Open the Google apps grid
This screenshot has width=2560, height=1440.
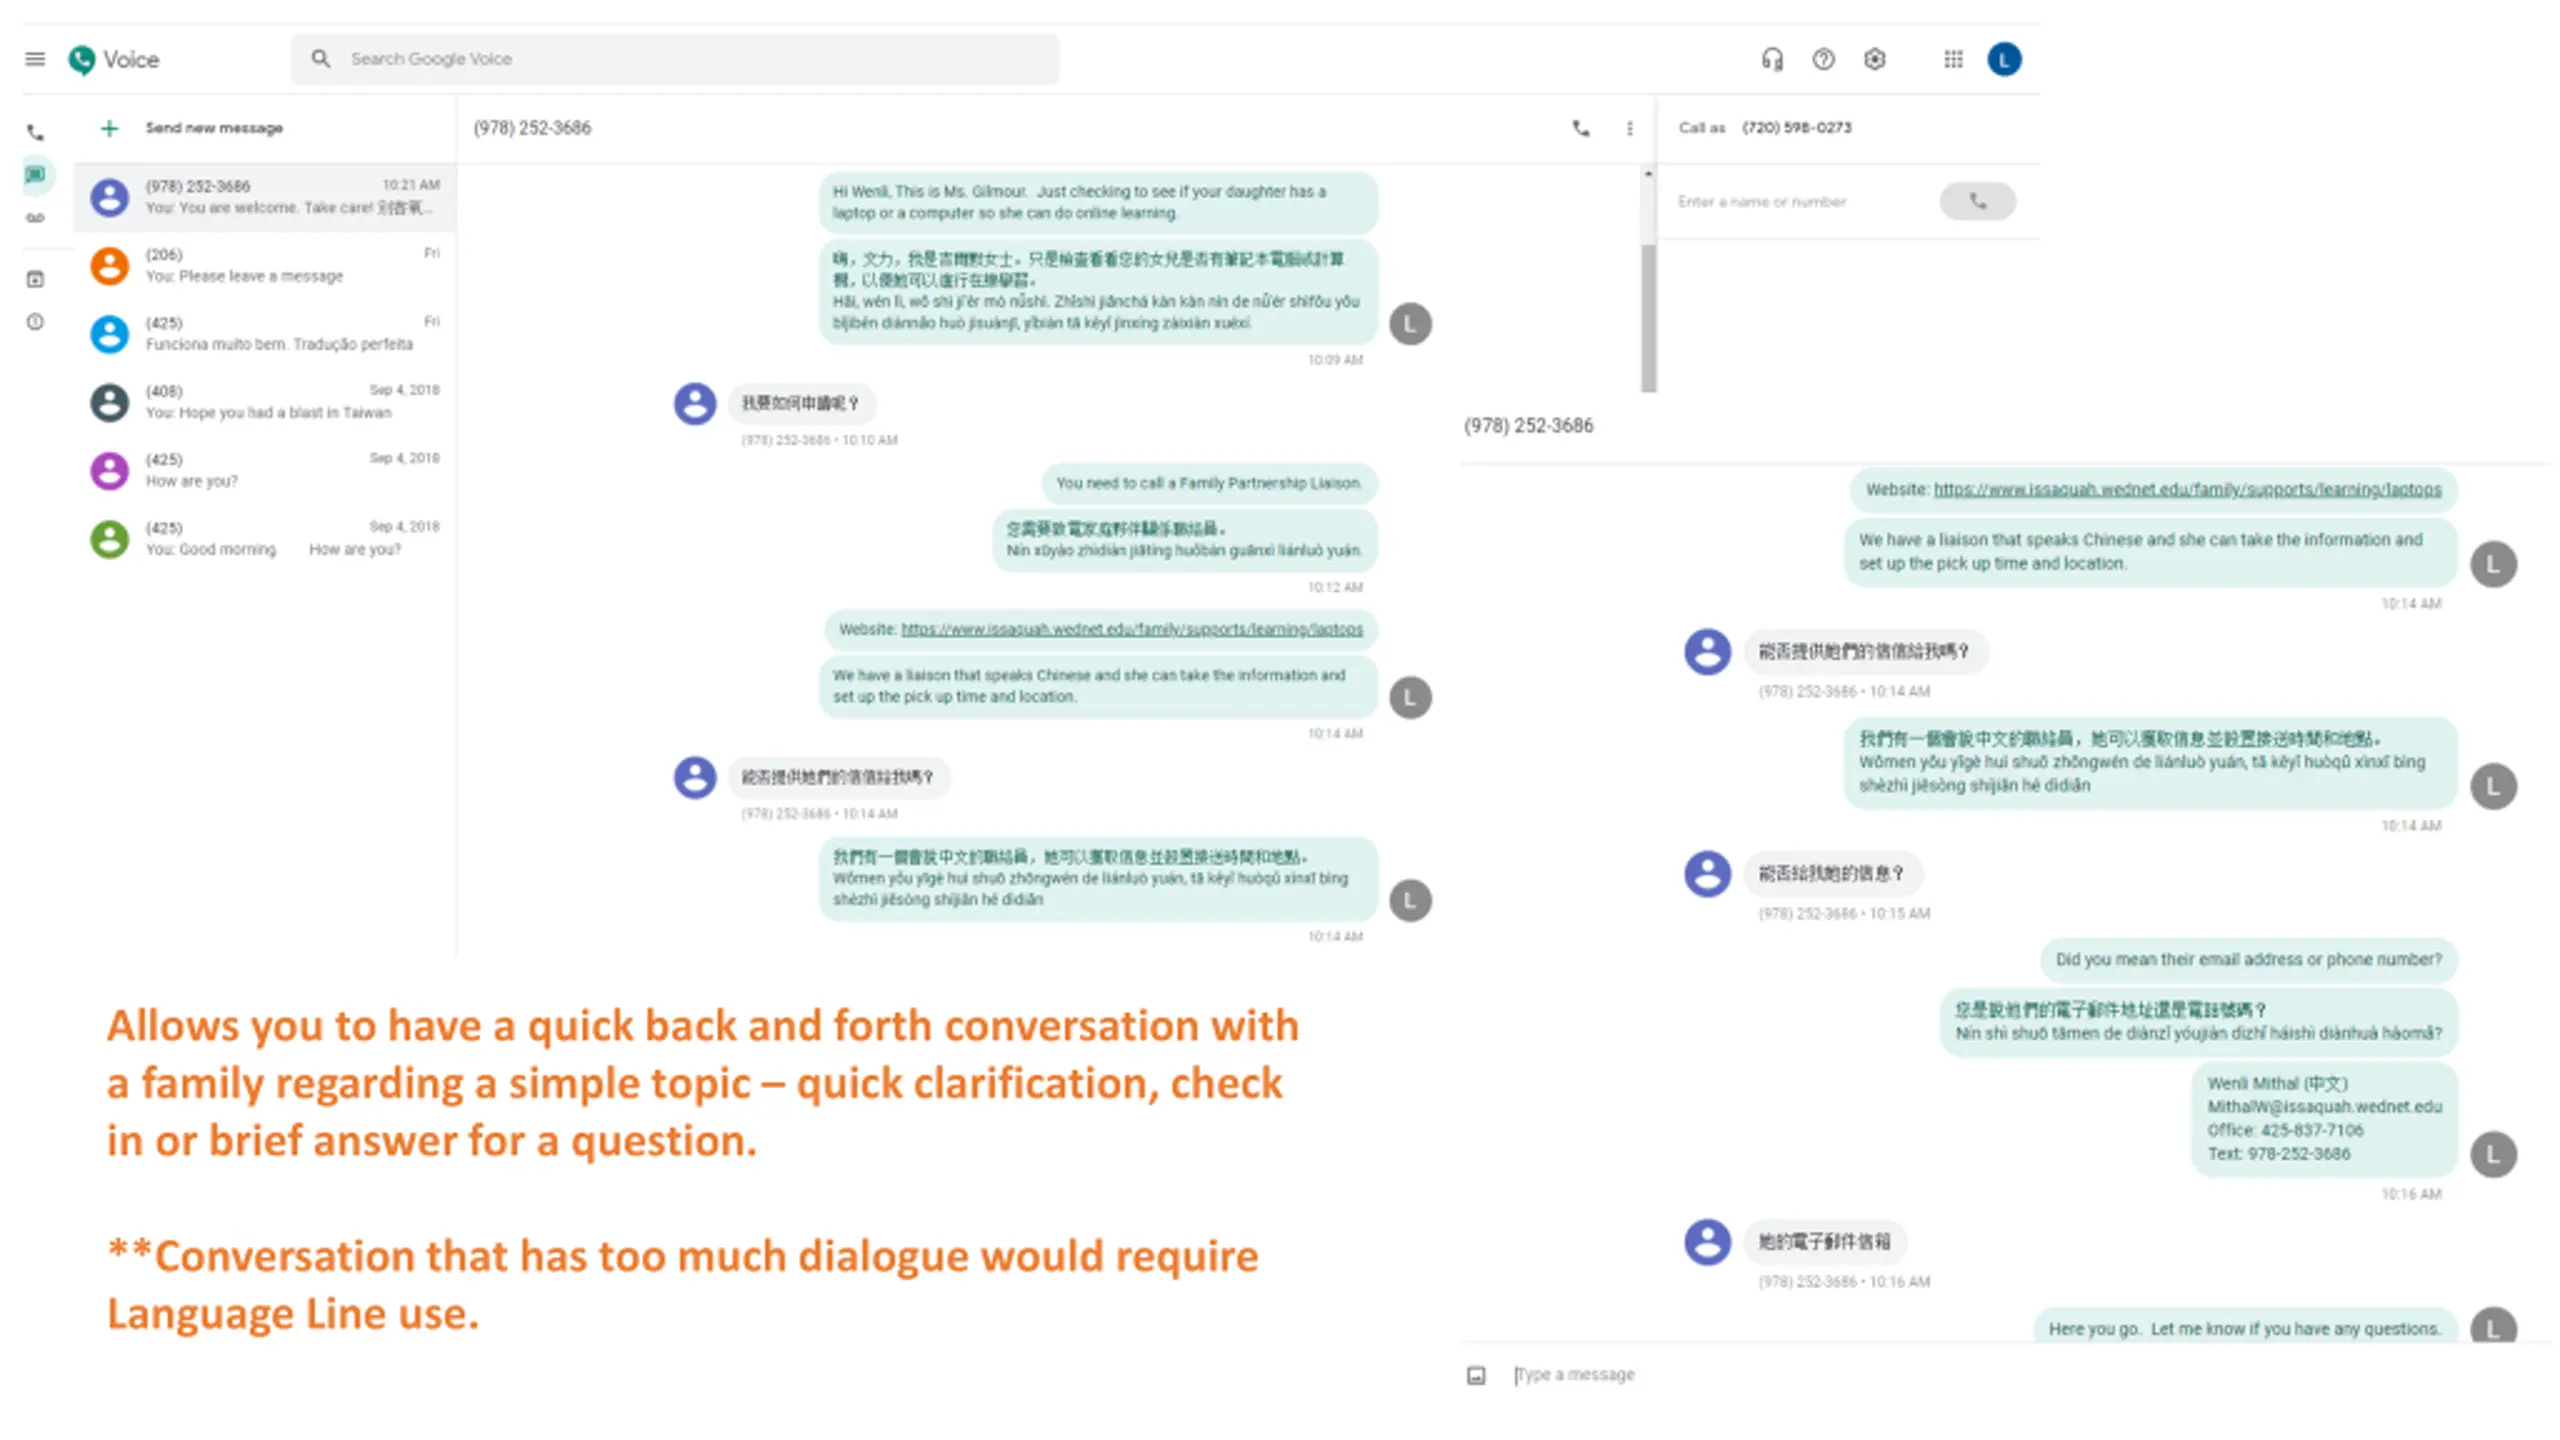click(1953, 60)
